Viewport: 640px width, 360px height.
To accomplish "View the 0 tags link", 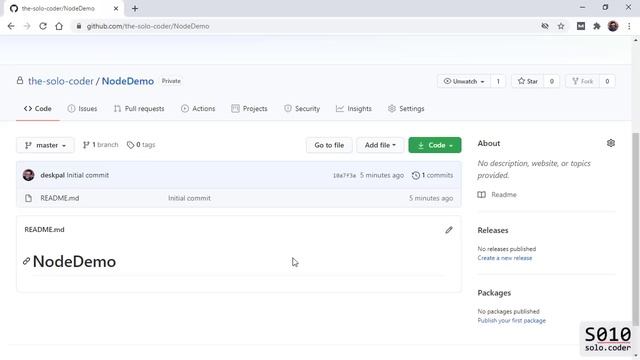I will point(141,145).
